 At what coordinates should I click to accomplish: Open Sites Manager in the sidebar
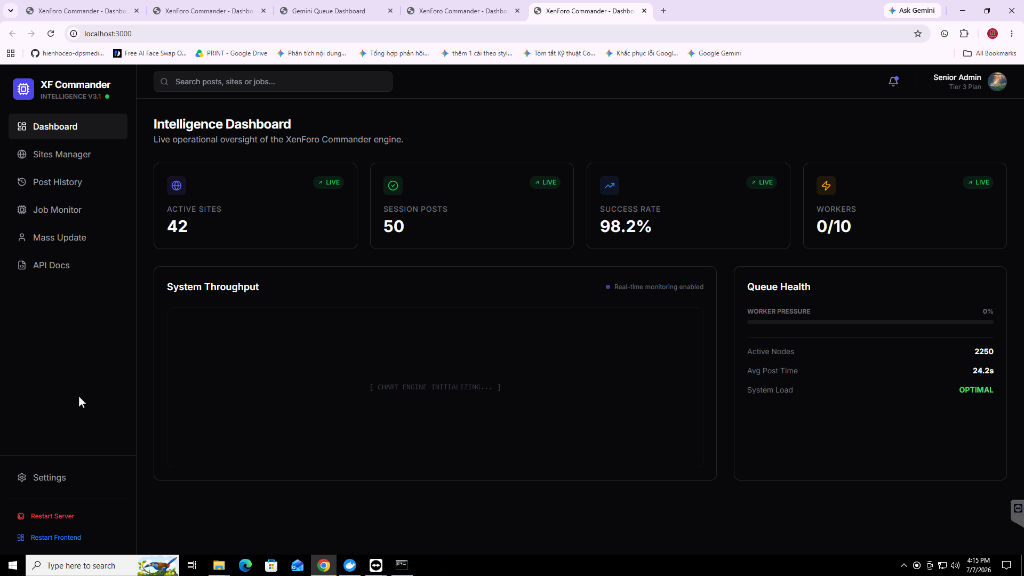pos(68,154)
